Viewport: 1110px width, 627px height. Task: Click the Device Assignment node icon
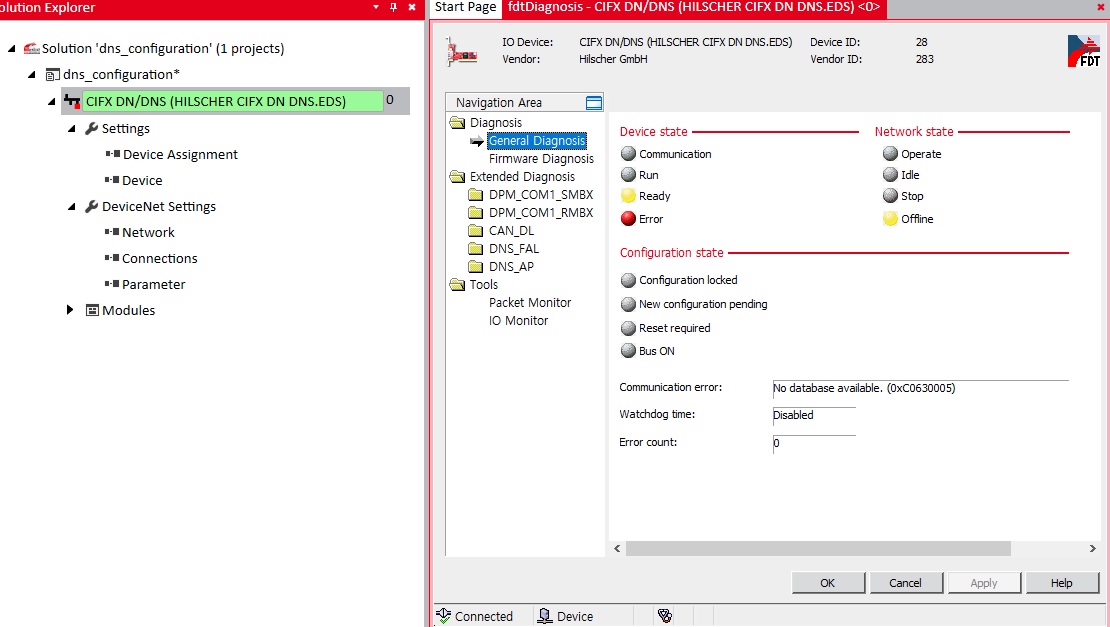(113, 154)
